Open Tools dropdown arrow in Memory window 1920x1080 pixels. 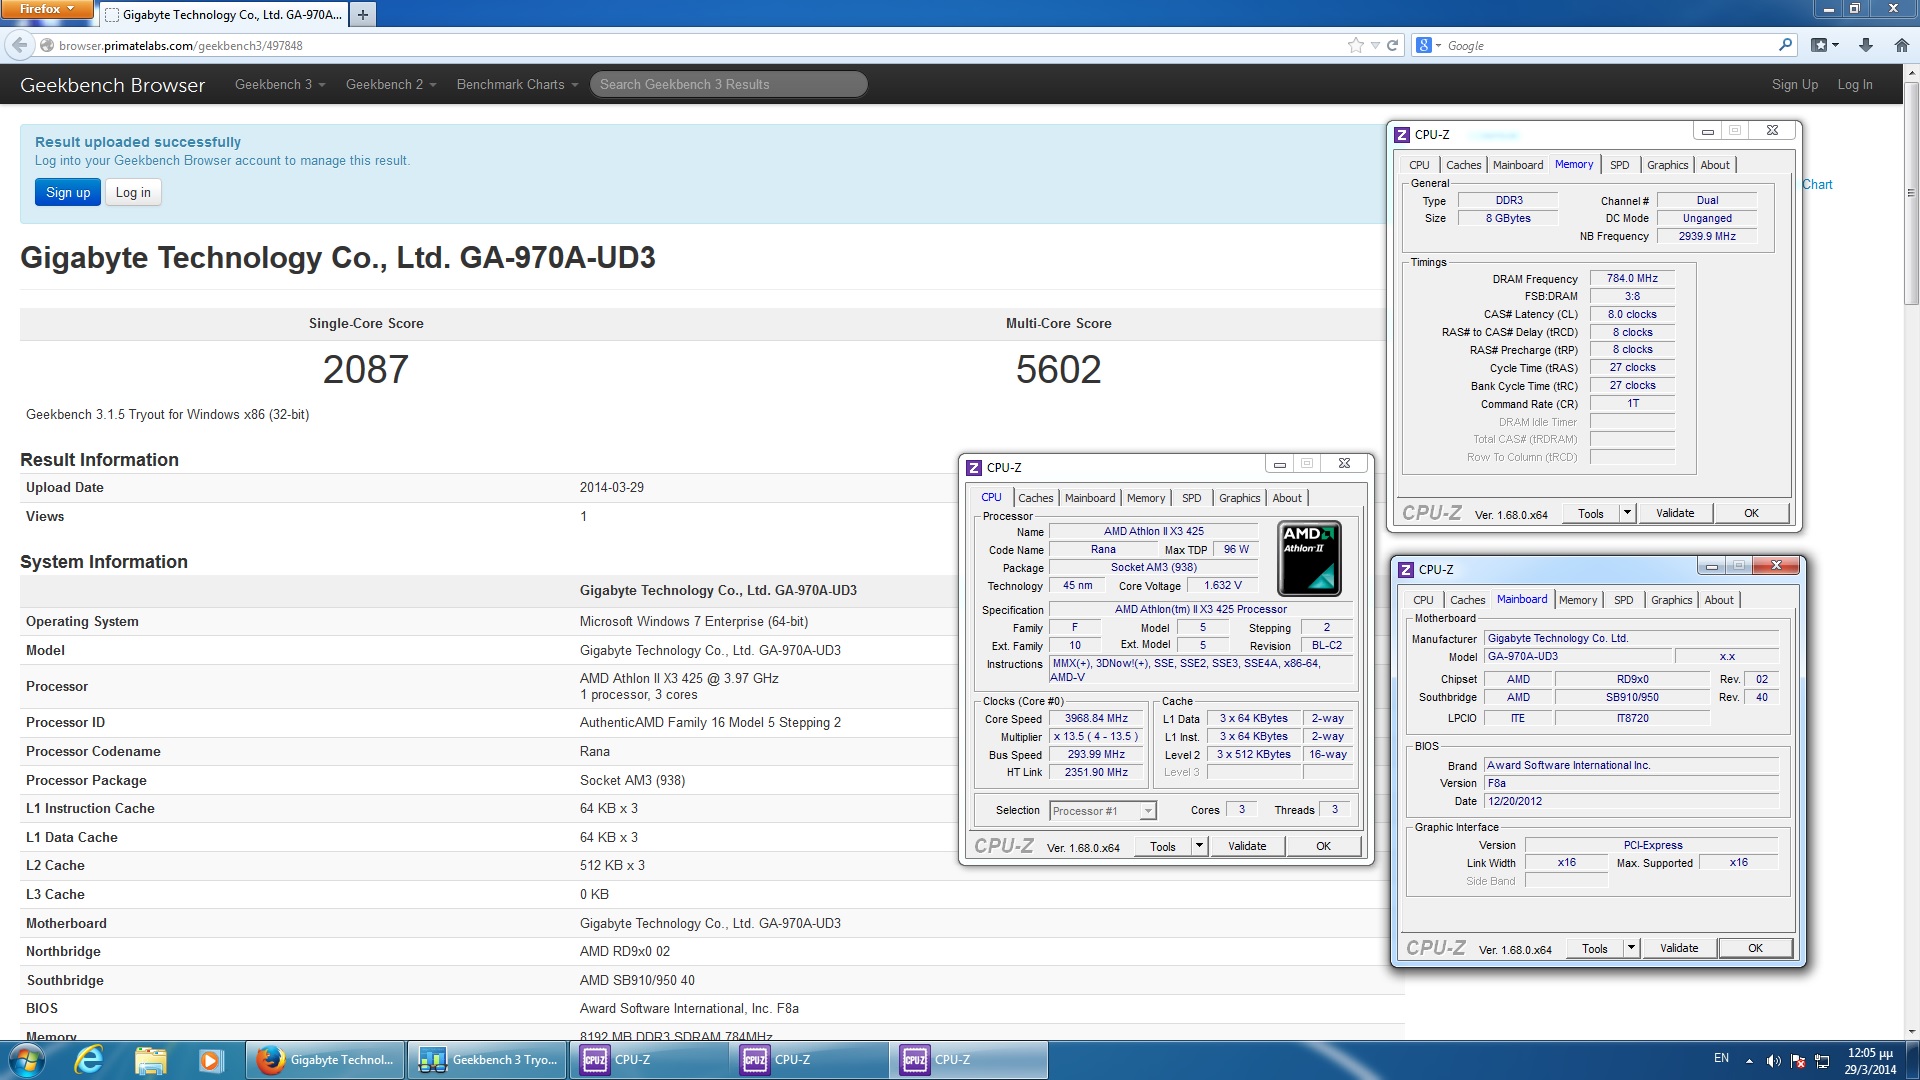tap(1627, 513)
